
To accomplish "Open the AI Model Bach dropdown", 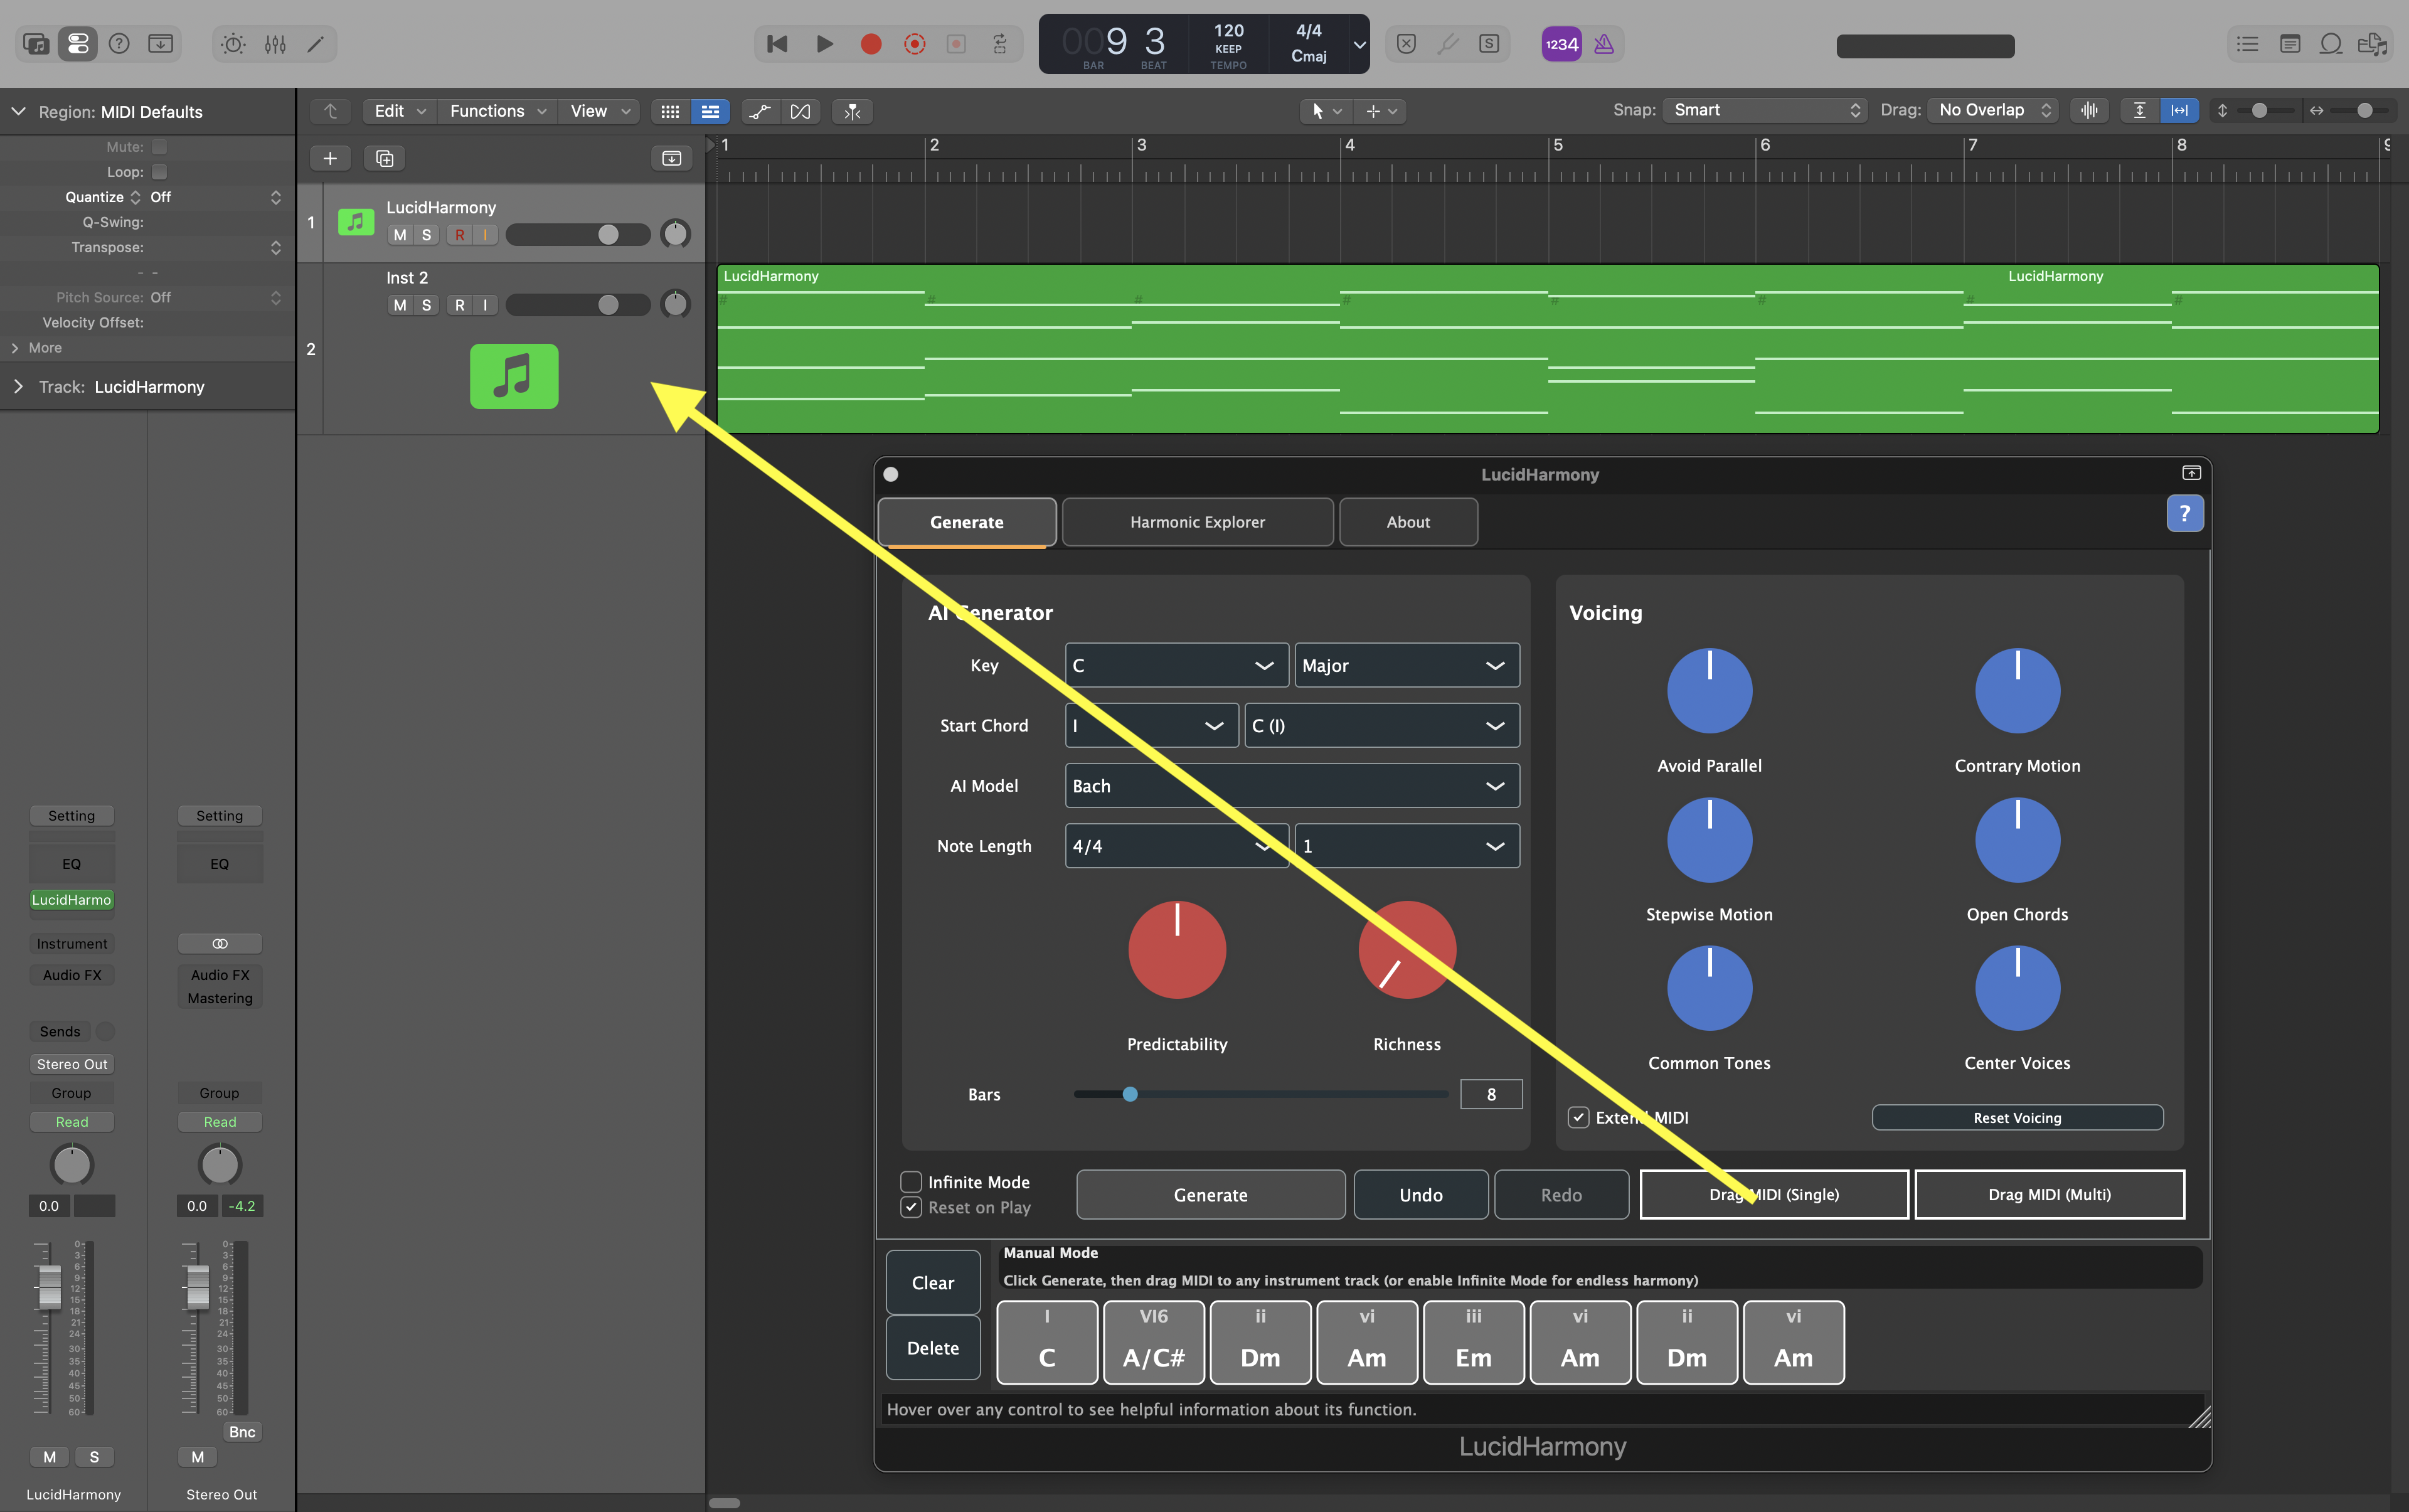I will pyautogui.click(x=1292, y=786).
